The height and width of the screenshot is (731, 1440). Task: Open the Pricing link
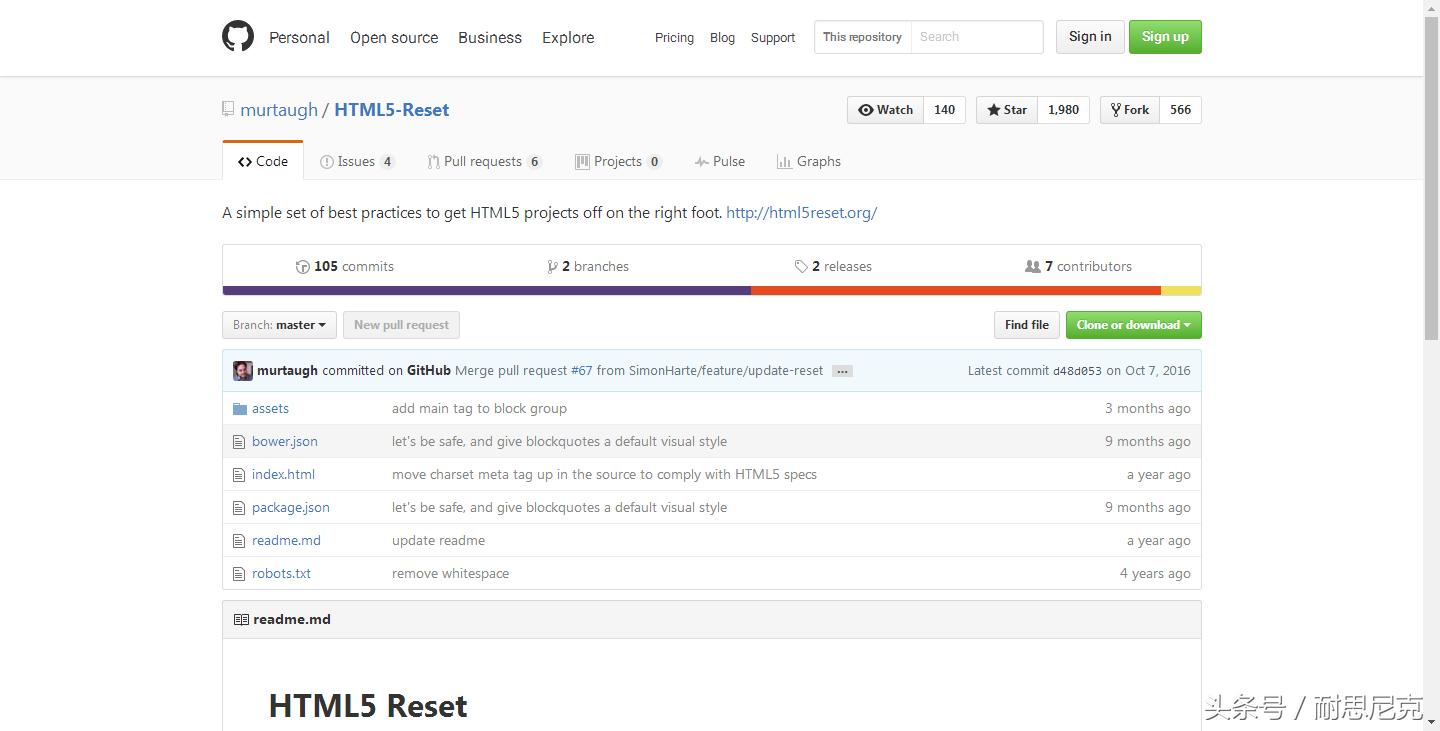(674, 37)
